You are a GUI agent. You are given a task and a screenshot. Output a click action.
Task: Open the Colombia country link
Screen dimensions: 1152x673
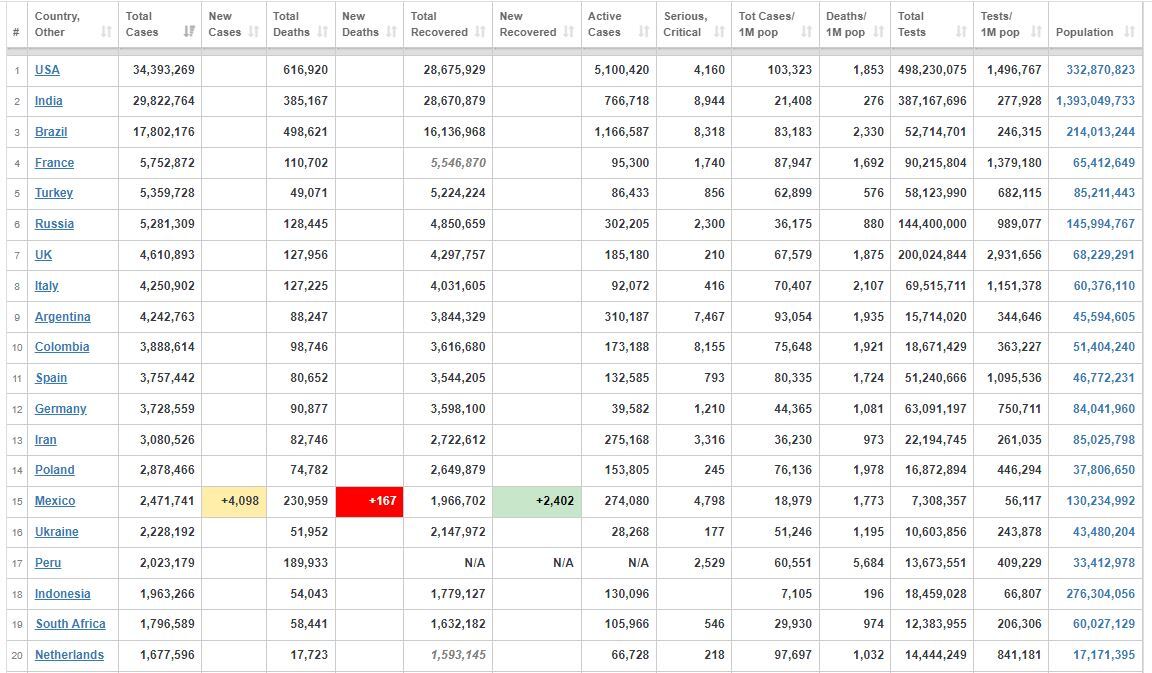coord(62,347)
